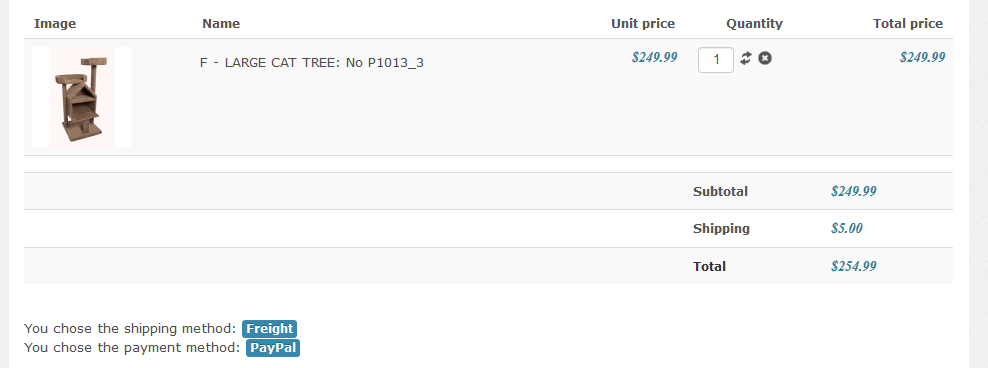Click the Subtotal $249.99 amount
This screenshot has width=988, height=368.
854,191
